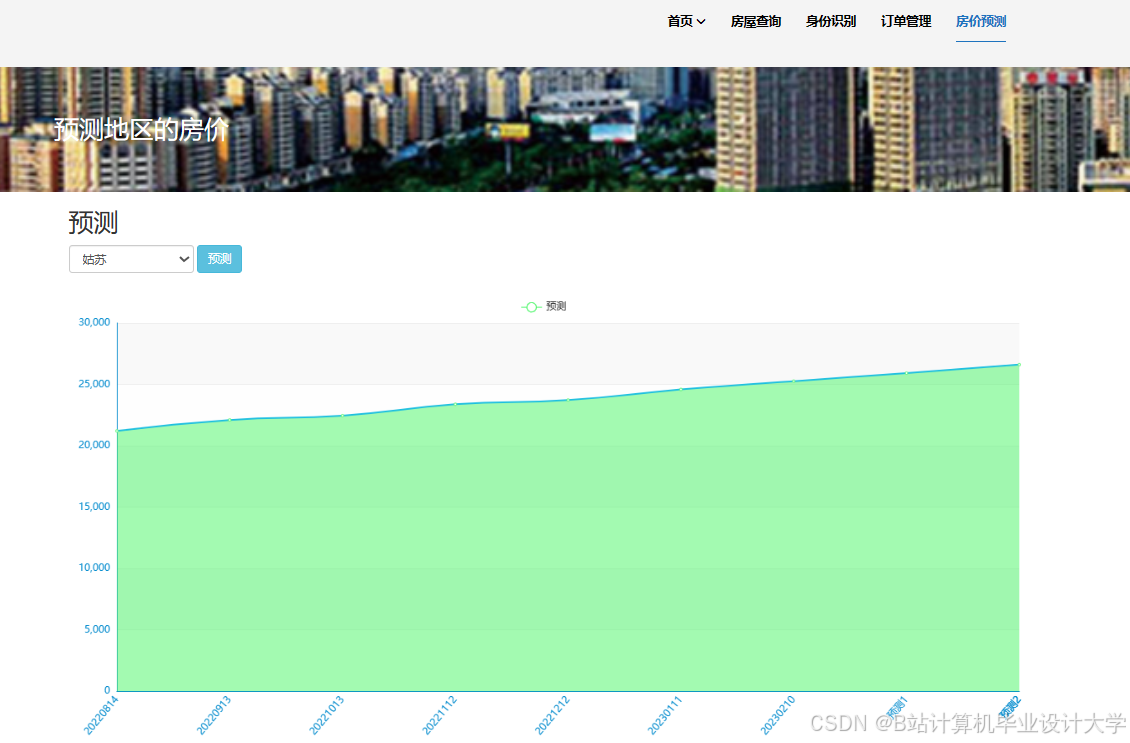Click the 10,000 y-axis value
Viewport: 1130px width, 743px height.
pos(94,567)
